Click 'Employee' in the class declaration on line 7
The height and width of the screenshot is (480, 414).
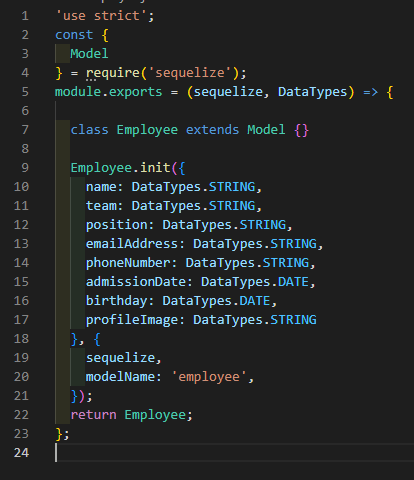pyautogui.click(x=147, y=130)
